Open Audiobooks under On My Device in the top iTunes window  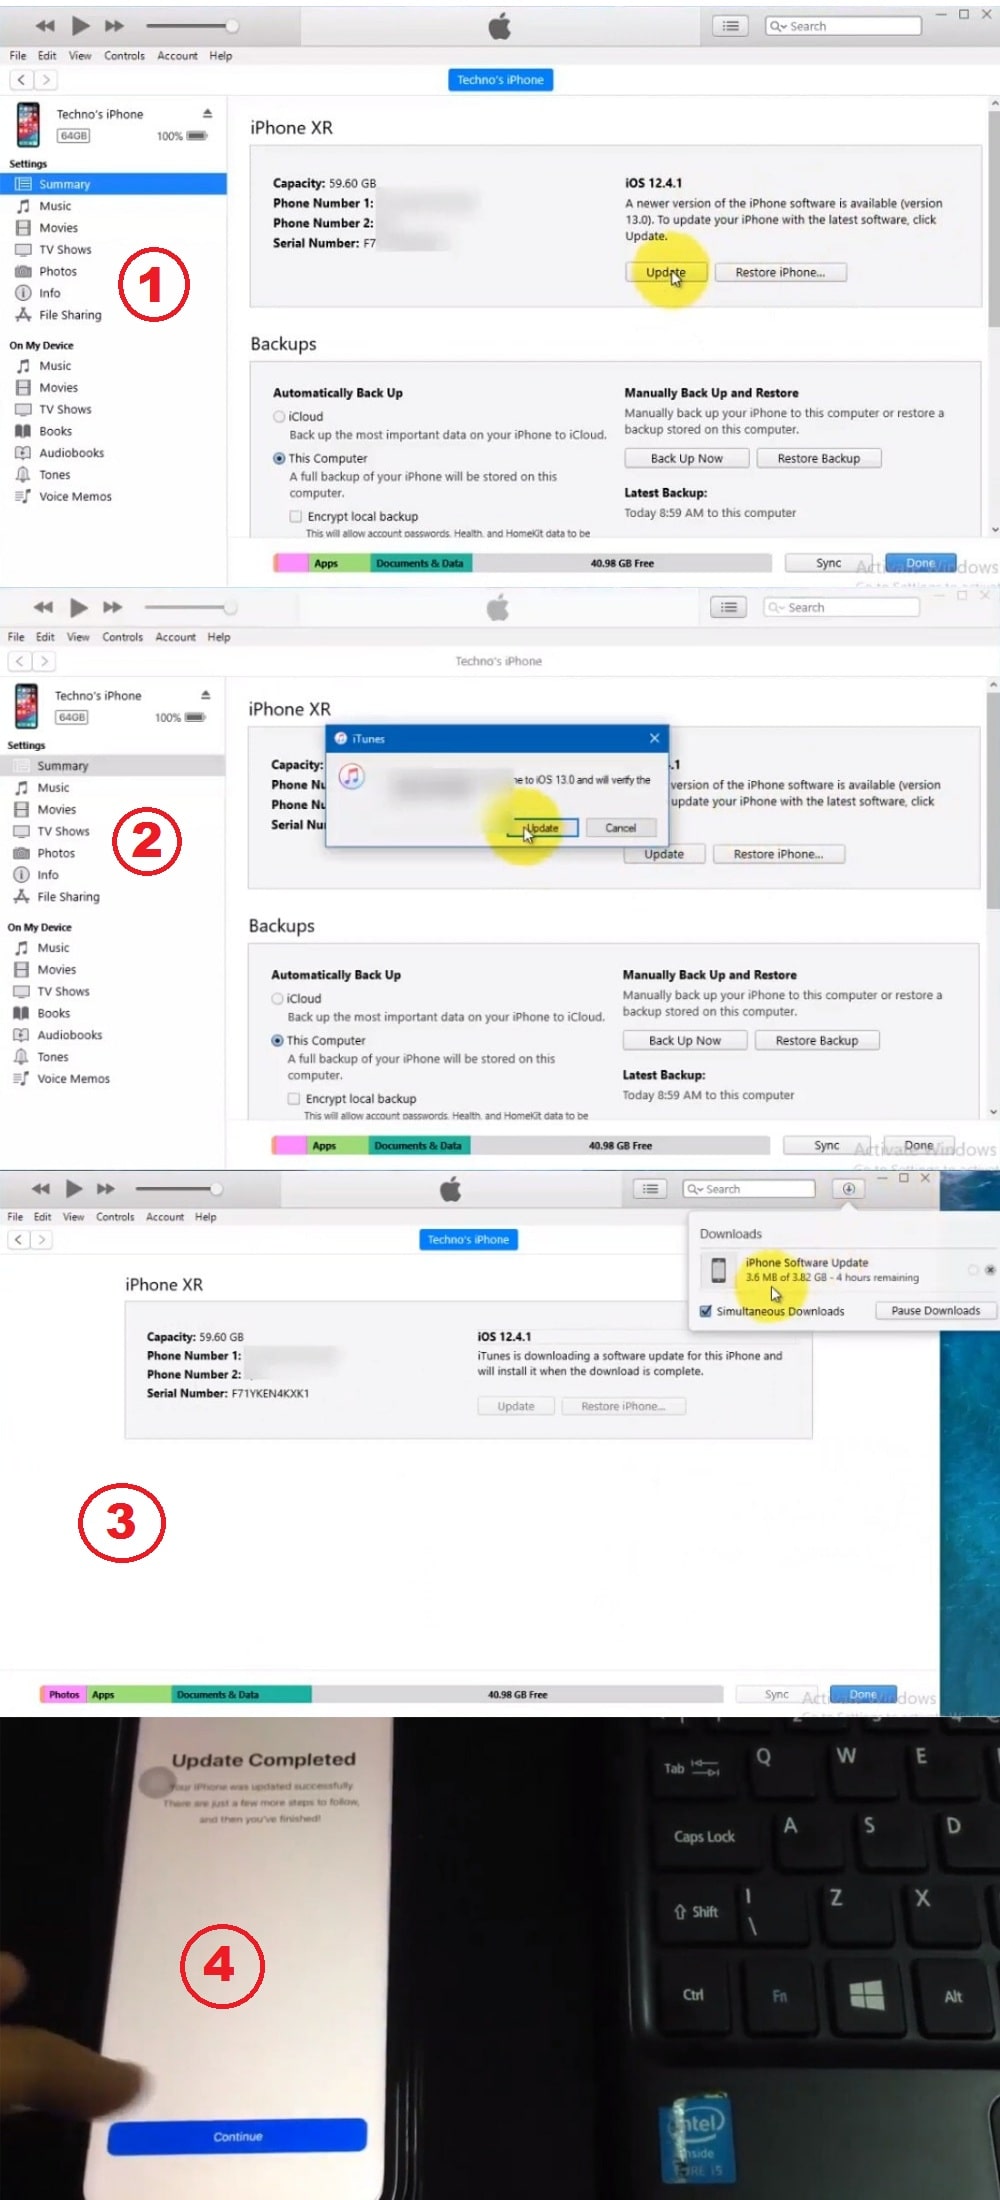71,453
